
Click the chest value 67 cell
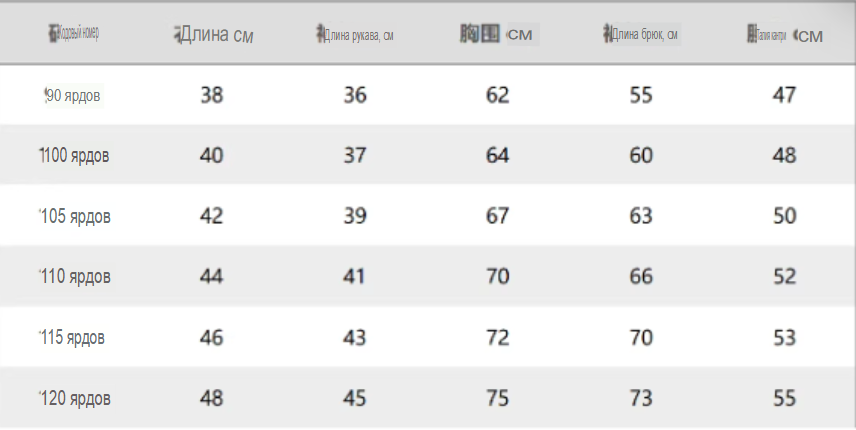(x=498, y=217)
